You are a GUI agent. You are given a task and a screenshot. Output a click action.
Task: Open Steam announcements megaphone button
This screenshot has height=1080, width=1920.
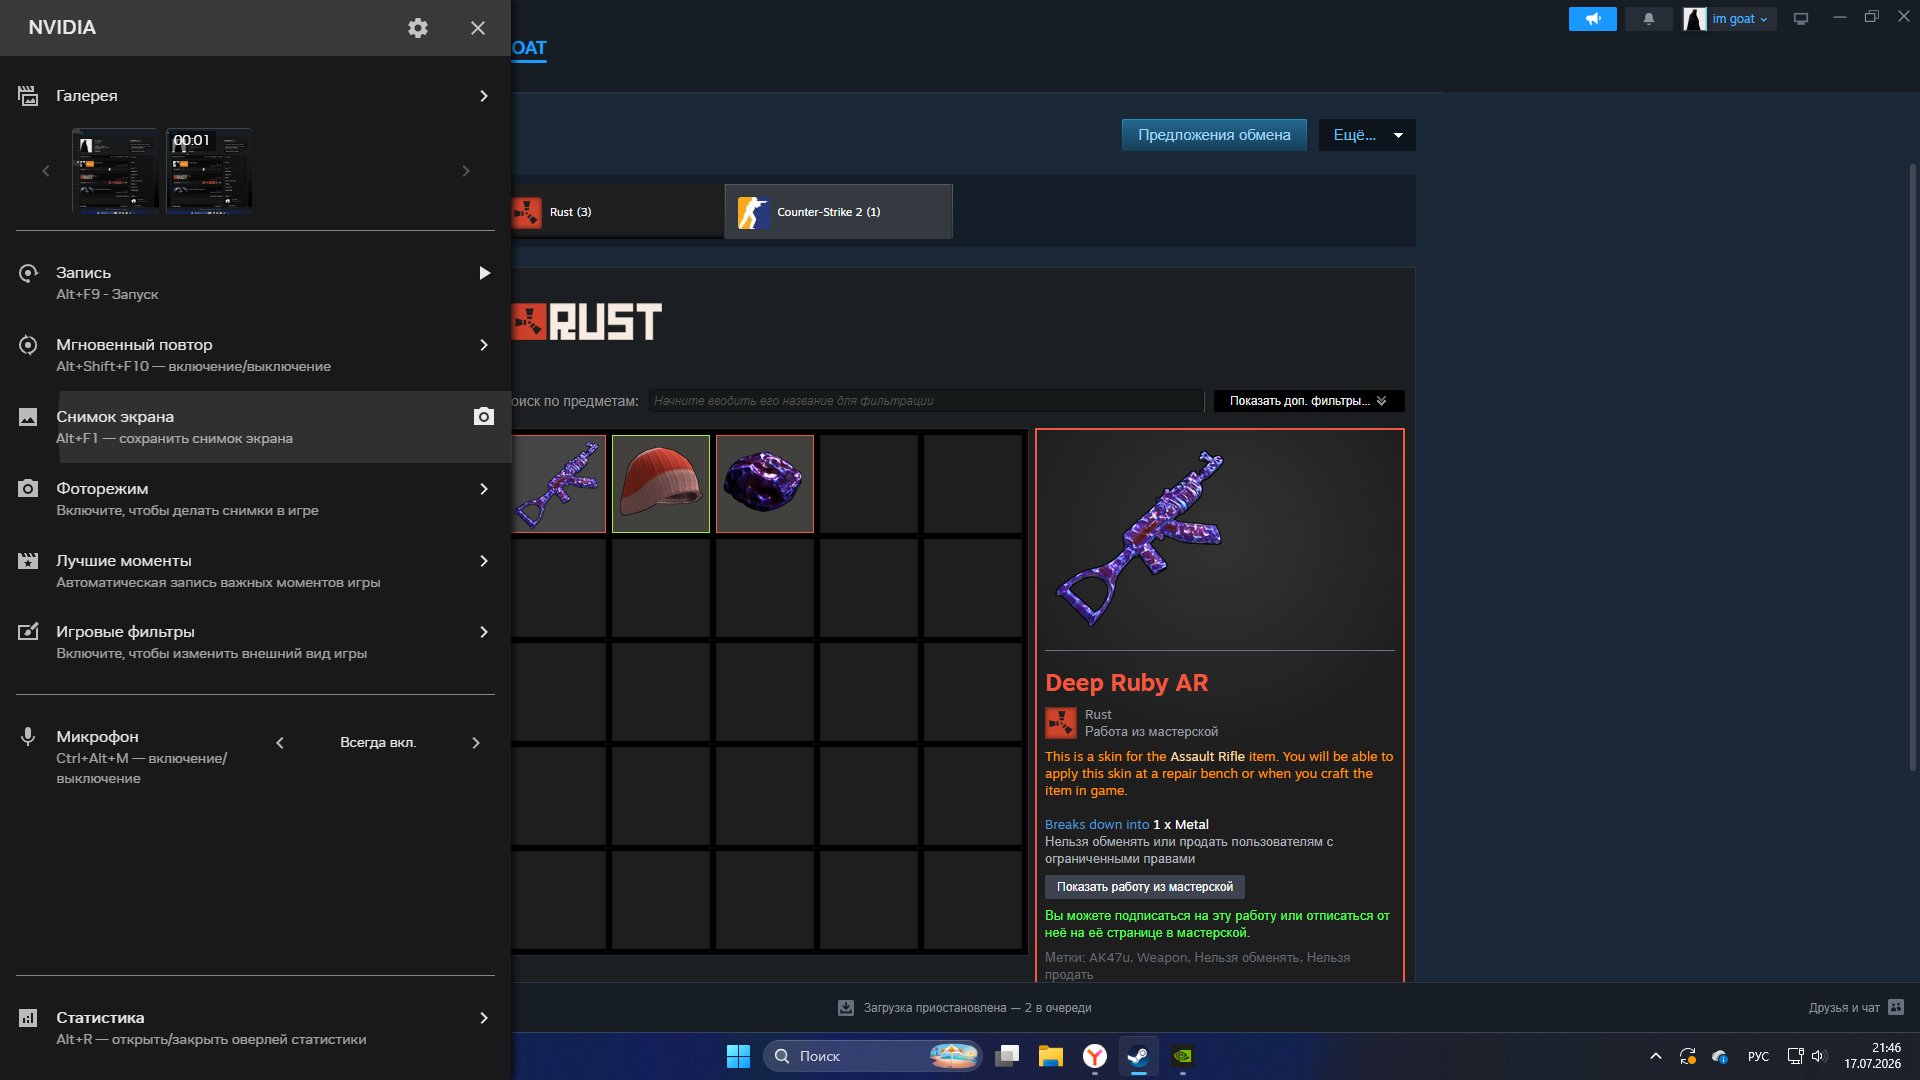1593,19
